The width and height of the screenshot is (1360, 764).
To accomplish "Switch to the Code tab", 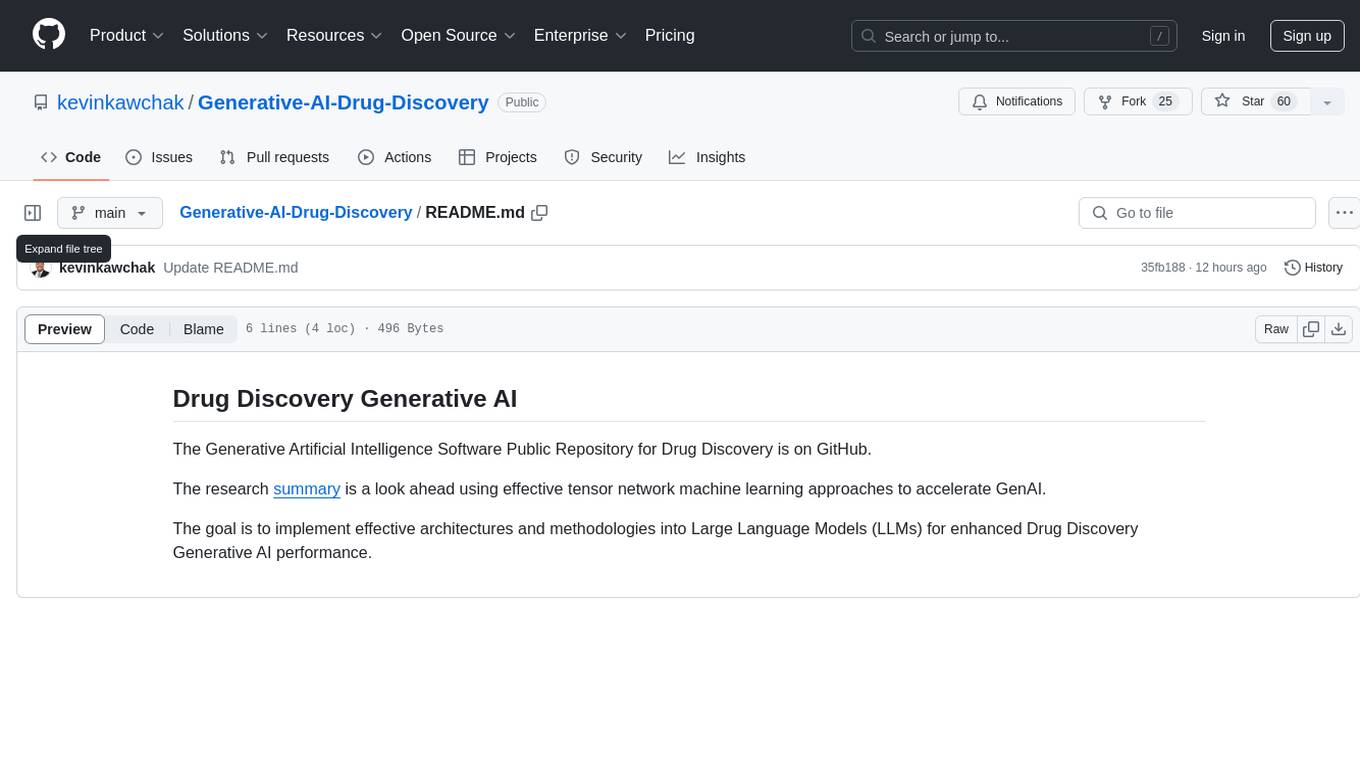I will [71, 157].
